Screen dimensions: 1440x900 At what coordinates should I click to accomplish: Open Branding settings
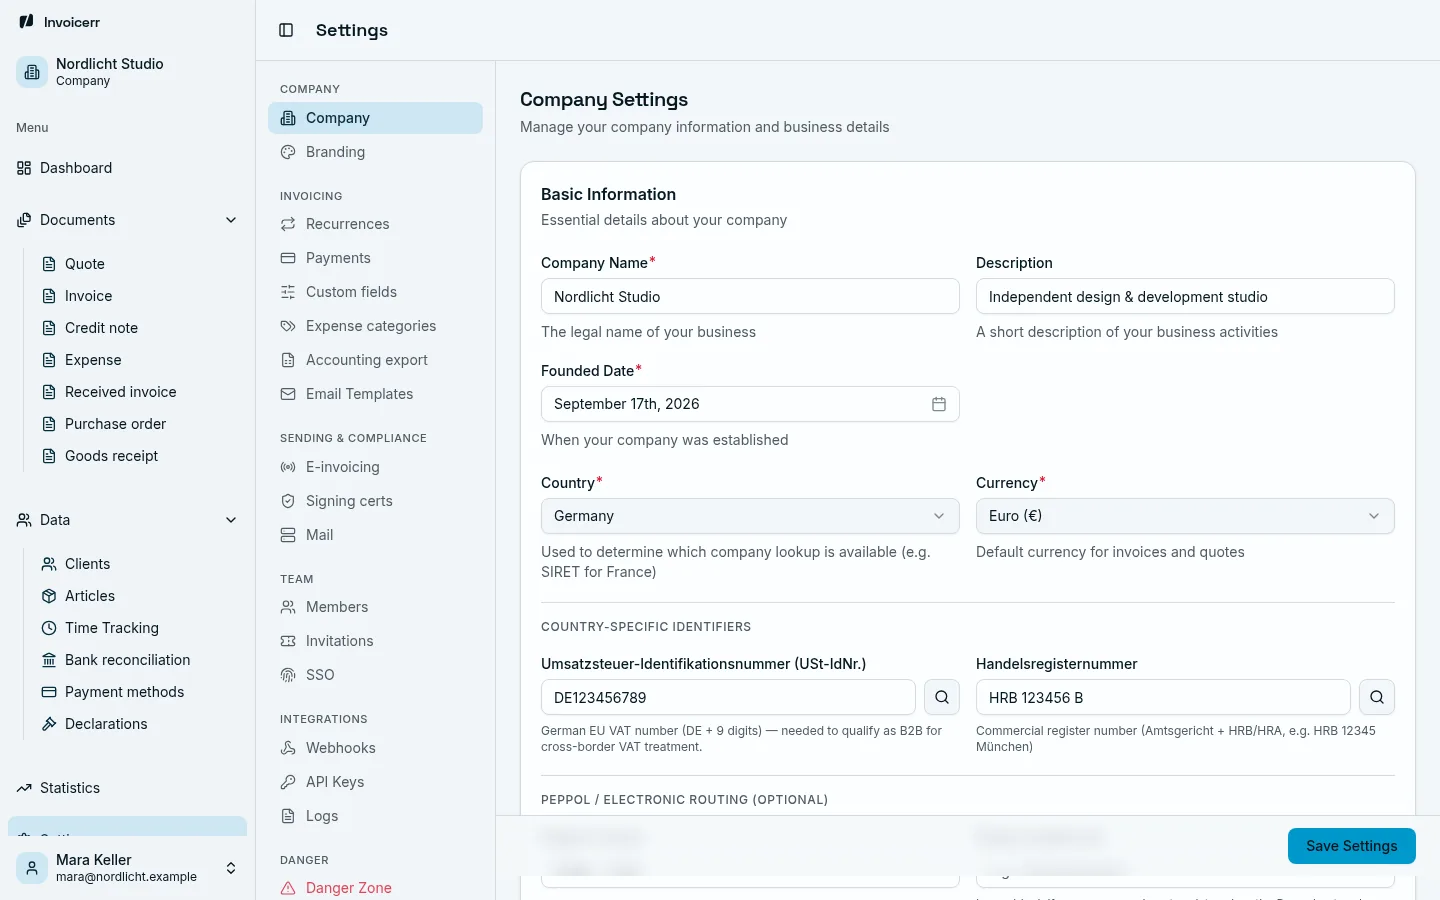pyautogui.click(x=375, y=152)
